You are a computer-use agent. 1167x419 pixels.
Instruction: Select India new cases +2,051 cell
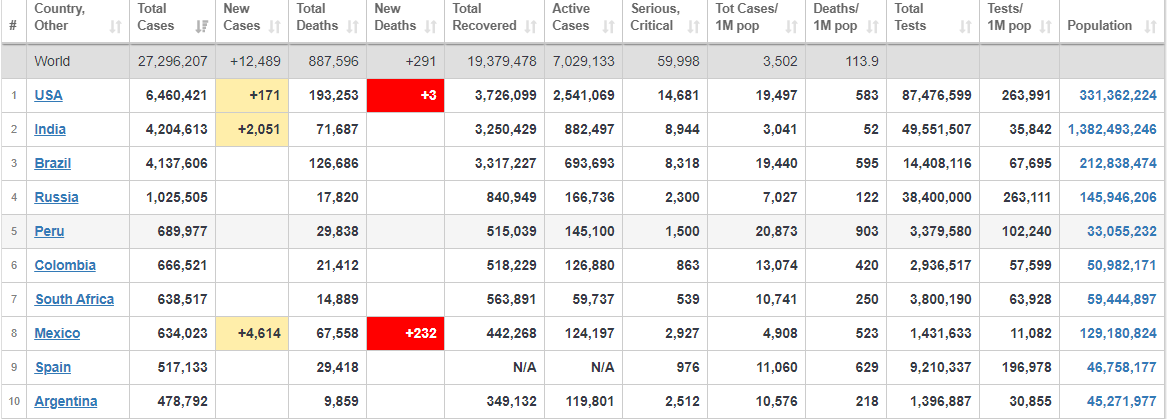pyautogui.click(x=252, y=129)
